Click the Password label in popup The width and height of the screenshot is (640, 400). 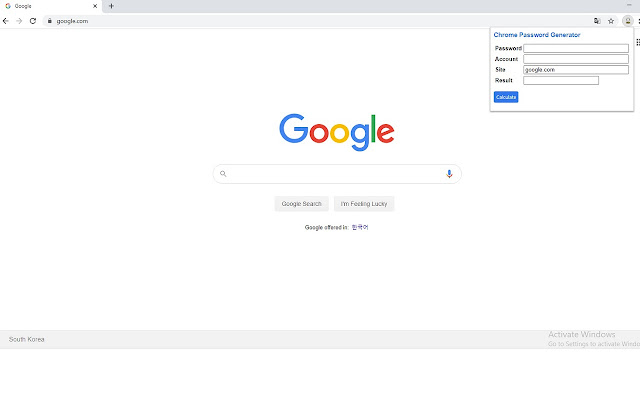tap(508, 48)
